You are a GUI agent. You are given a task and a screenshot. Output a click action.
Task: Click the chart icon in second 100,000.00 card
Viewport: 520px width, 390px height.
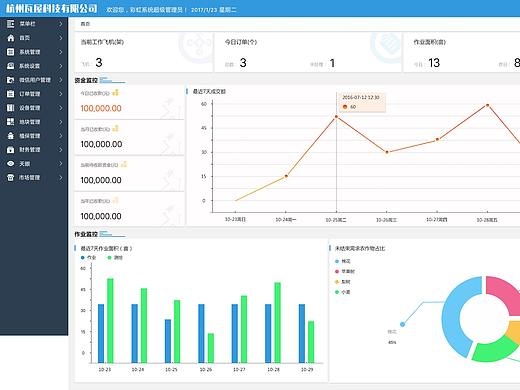(115, 129)
